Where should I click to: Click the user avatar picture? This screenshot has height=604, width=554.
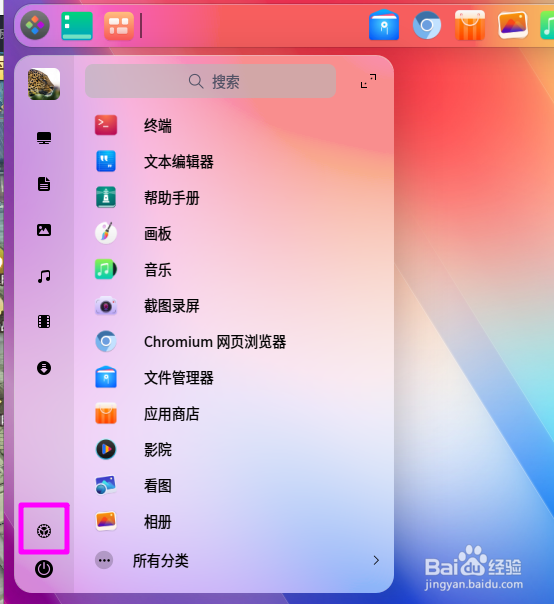(44, 84)
